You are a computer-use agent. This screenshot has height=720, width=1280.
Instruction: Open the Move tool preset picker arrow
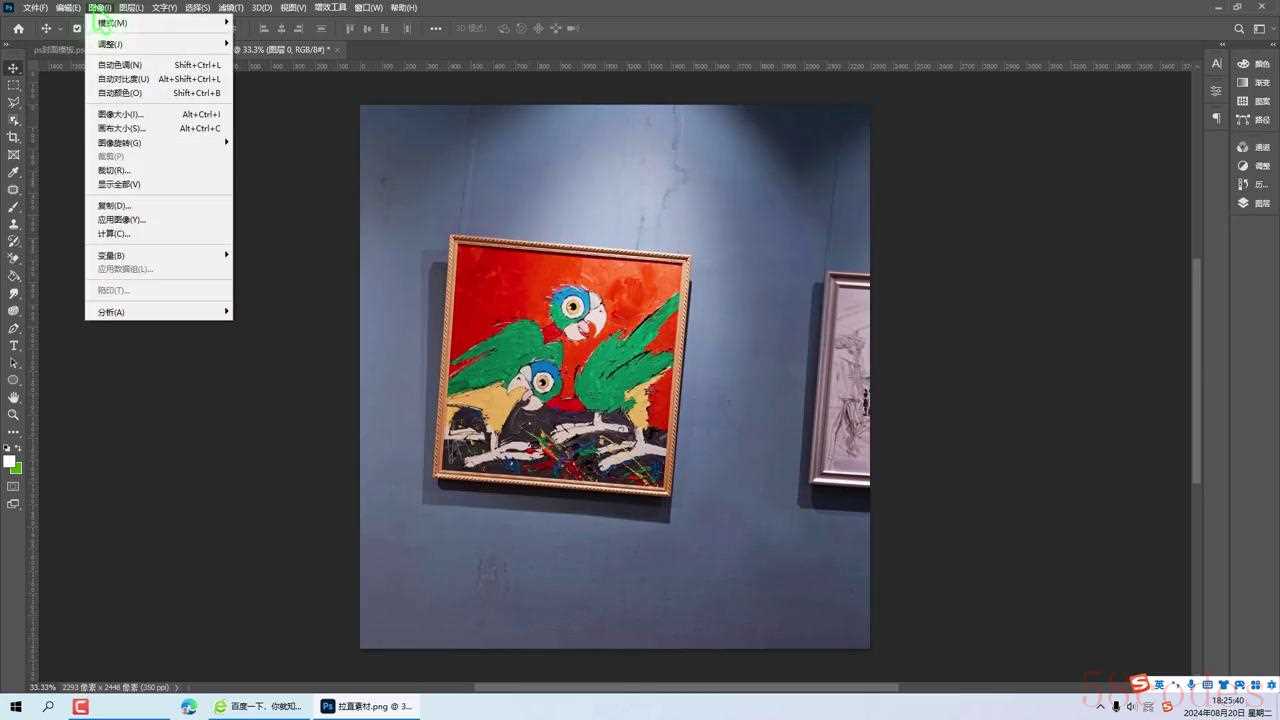tap(60, 29)
